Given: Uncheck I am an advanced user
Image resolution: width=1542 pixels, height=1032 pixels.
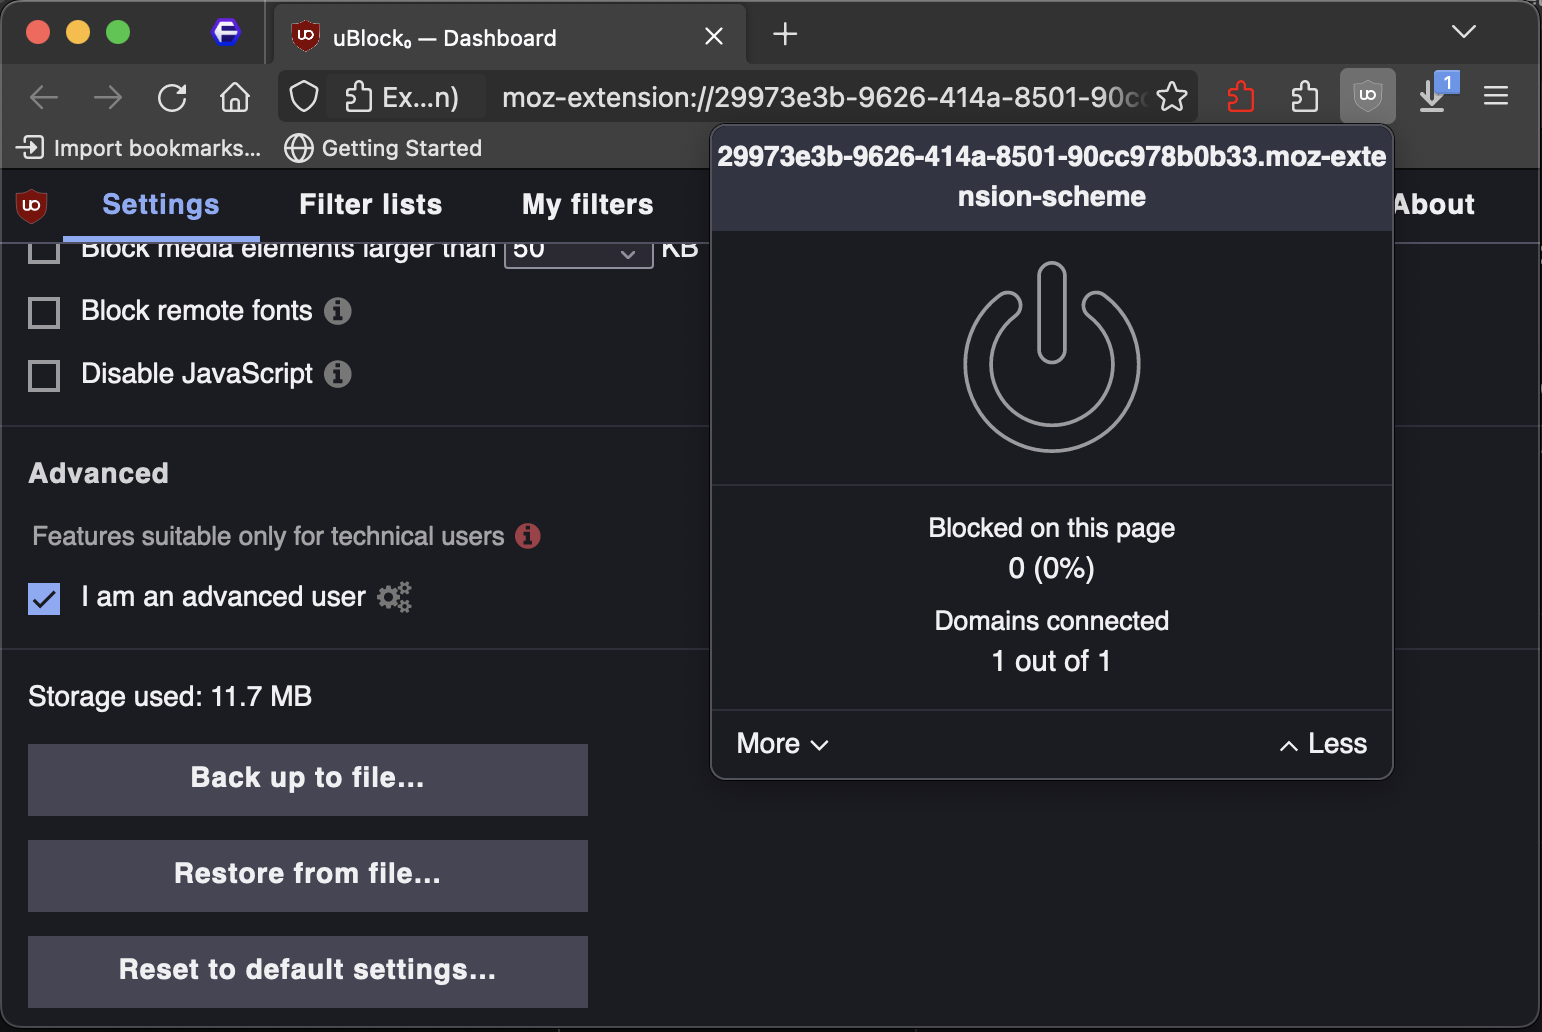Looking at the screenshot, I should 44,598.
